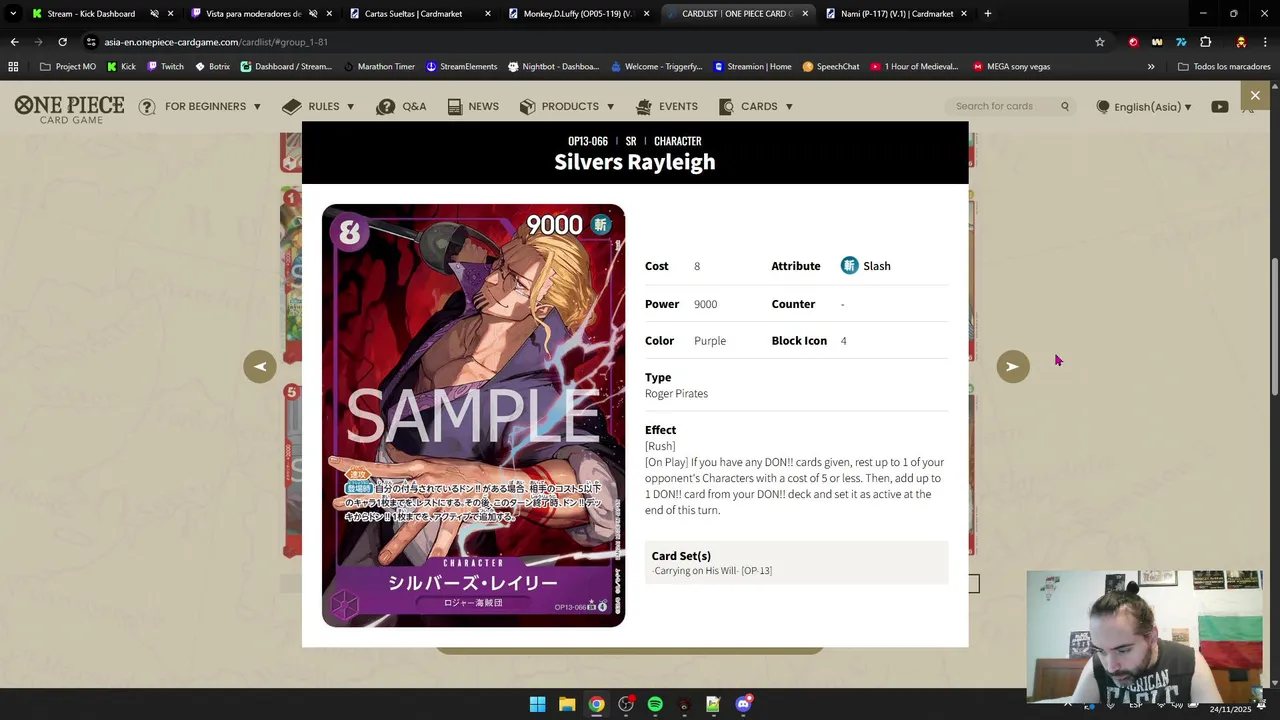
Task: Open the MEGA sony vegas bookmark
Action: coord(1011,67)
